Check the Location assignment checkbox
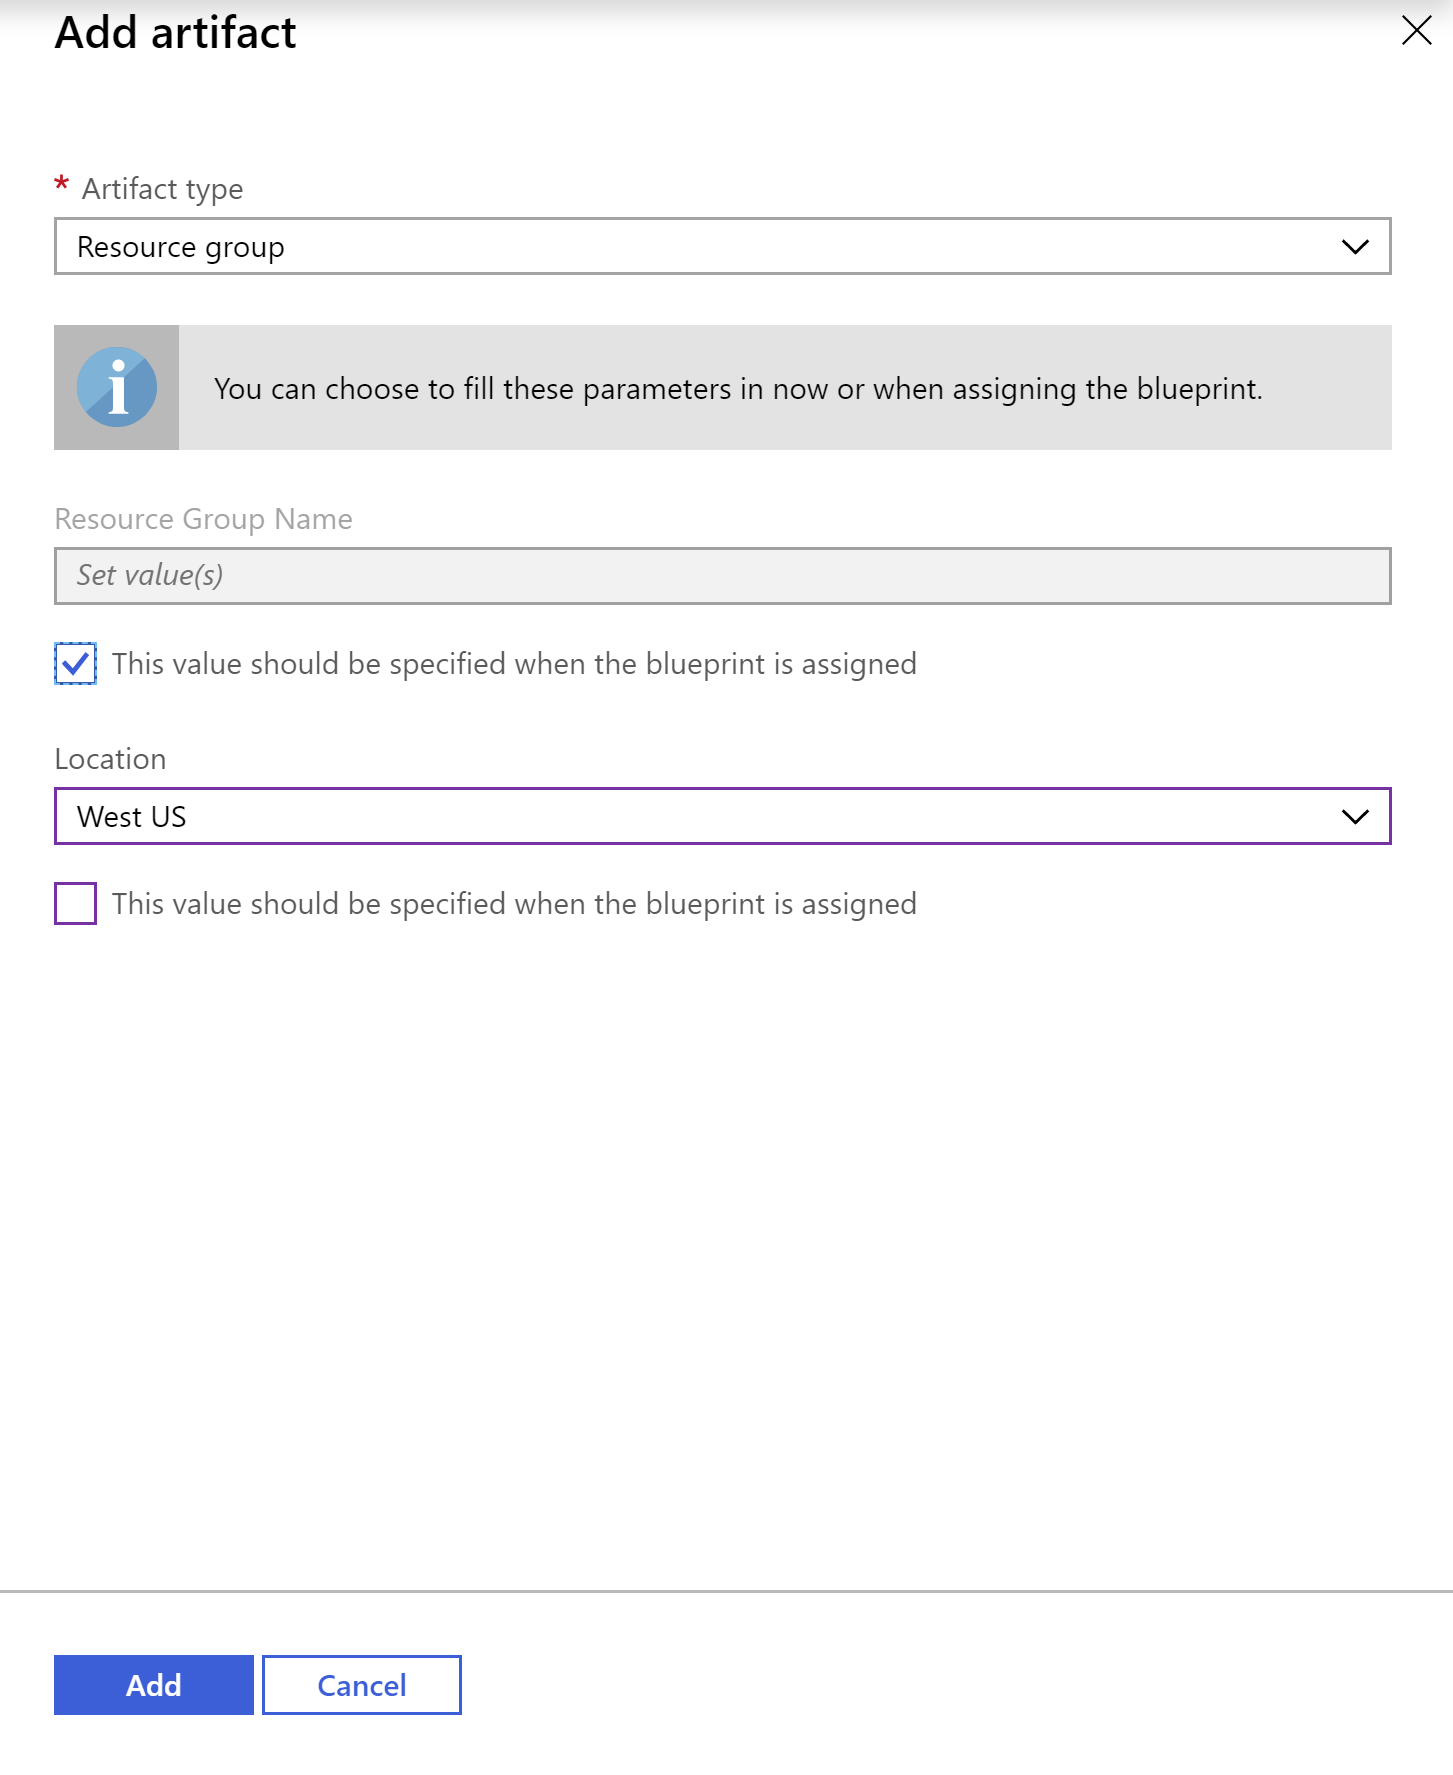Viewport: 1453px width, 1775px height. (x=76, y=903)
